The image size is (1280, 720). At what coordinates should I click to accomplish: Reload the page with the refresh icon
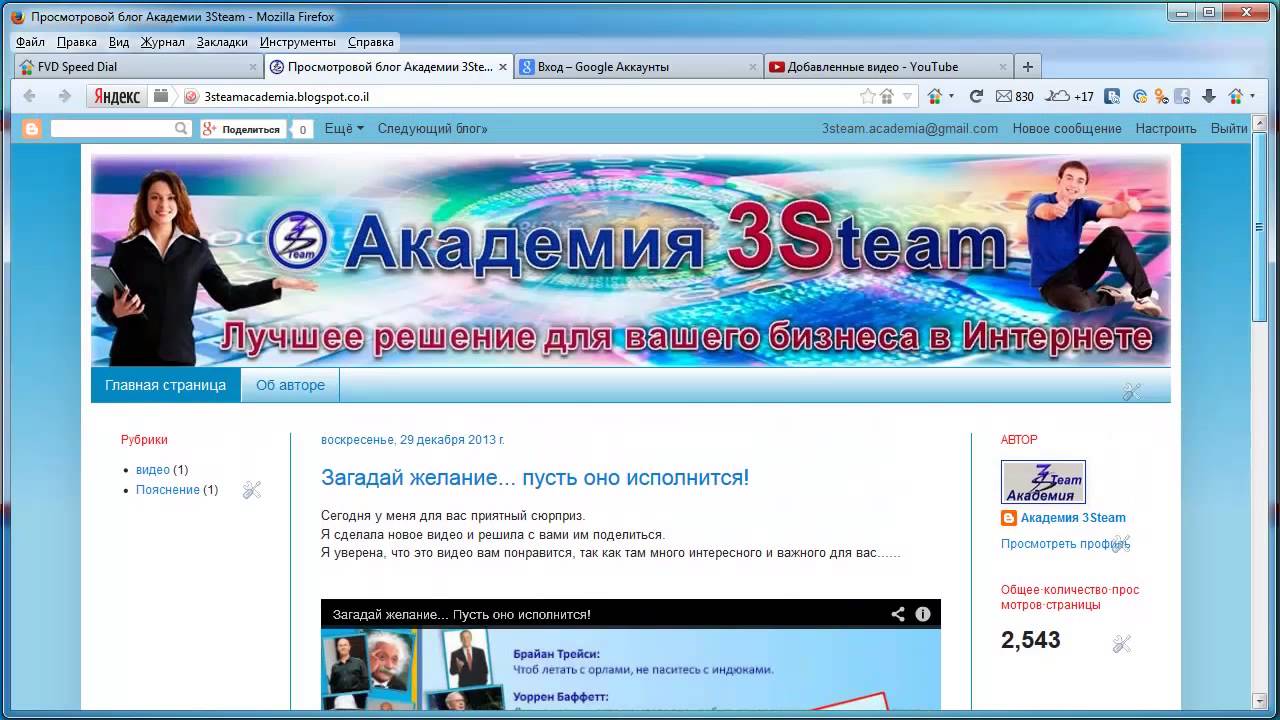click(x=976, y=96)
